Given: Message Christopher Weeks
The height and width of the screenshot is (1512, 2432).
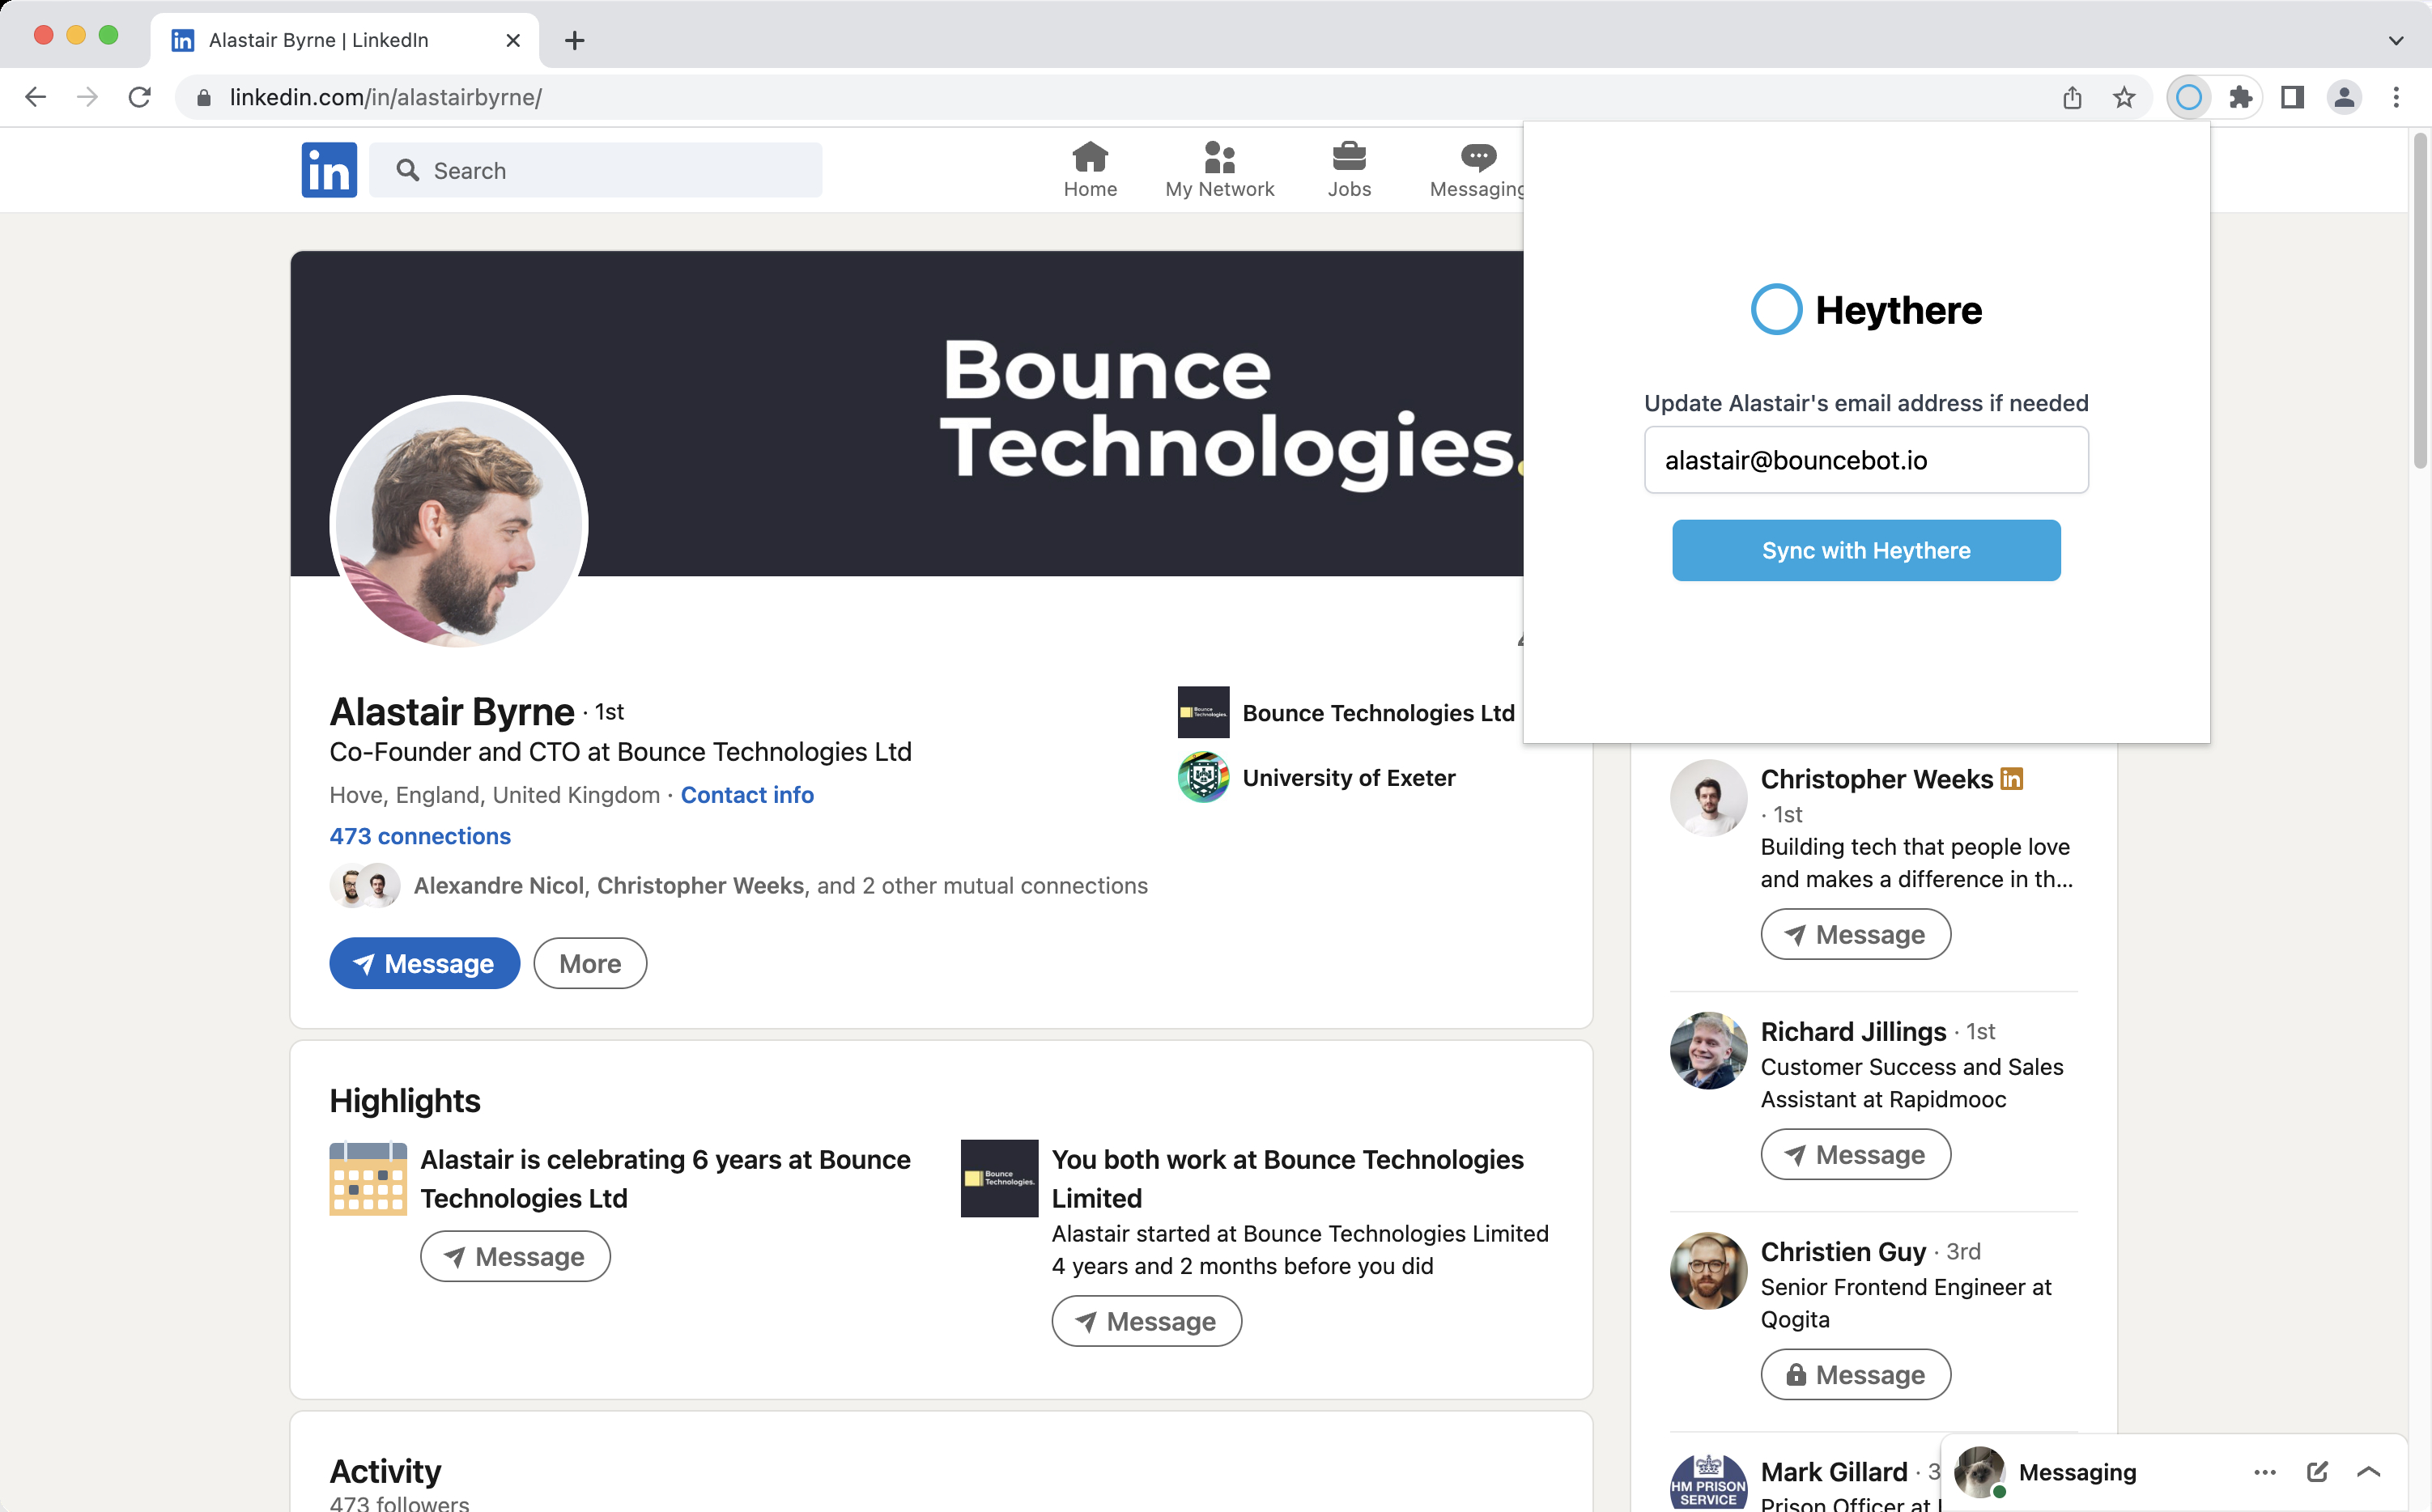Looking at the screenshot, I should click(1855, 934).
